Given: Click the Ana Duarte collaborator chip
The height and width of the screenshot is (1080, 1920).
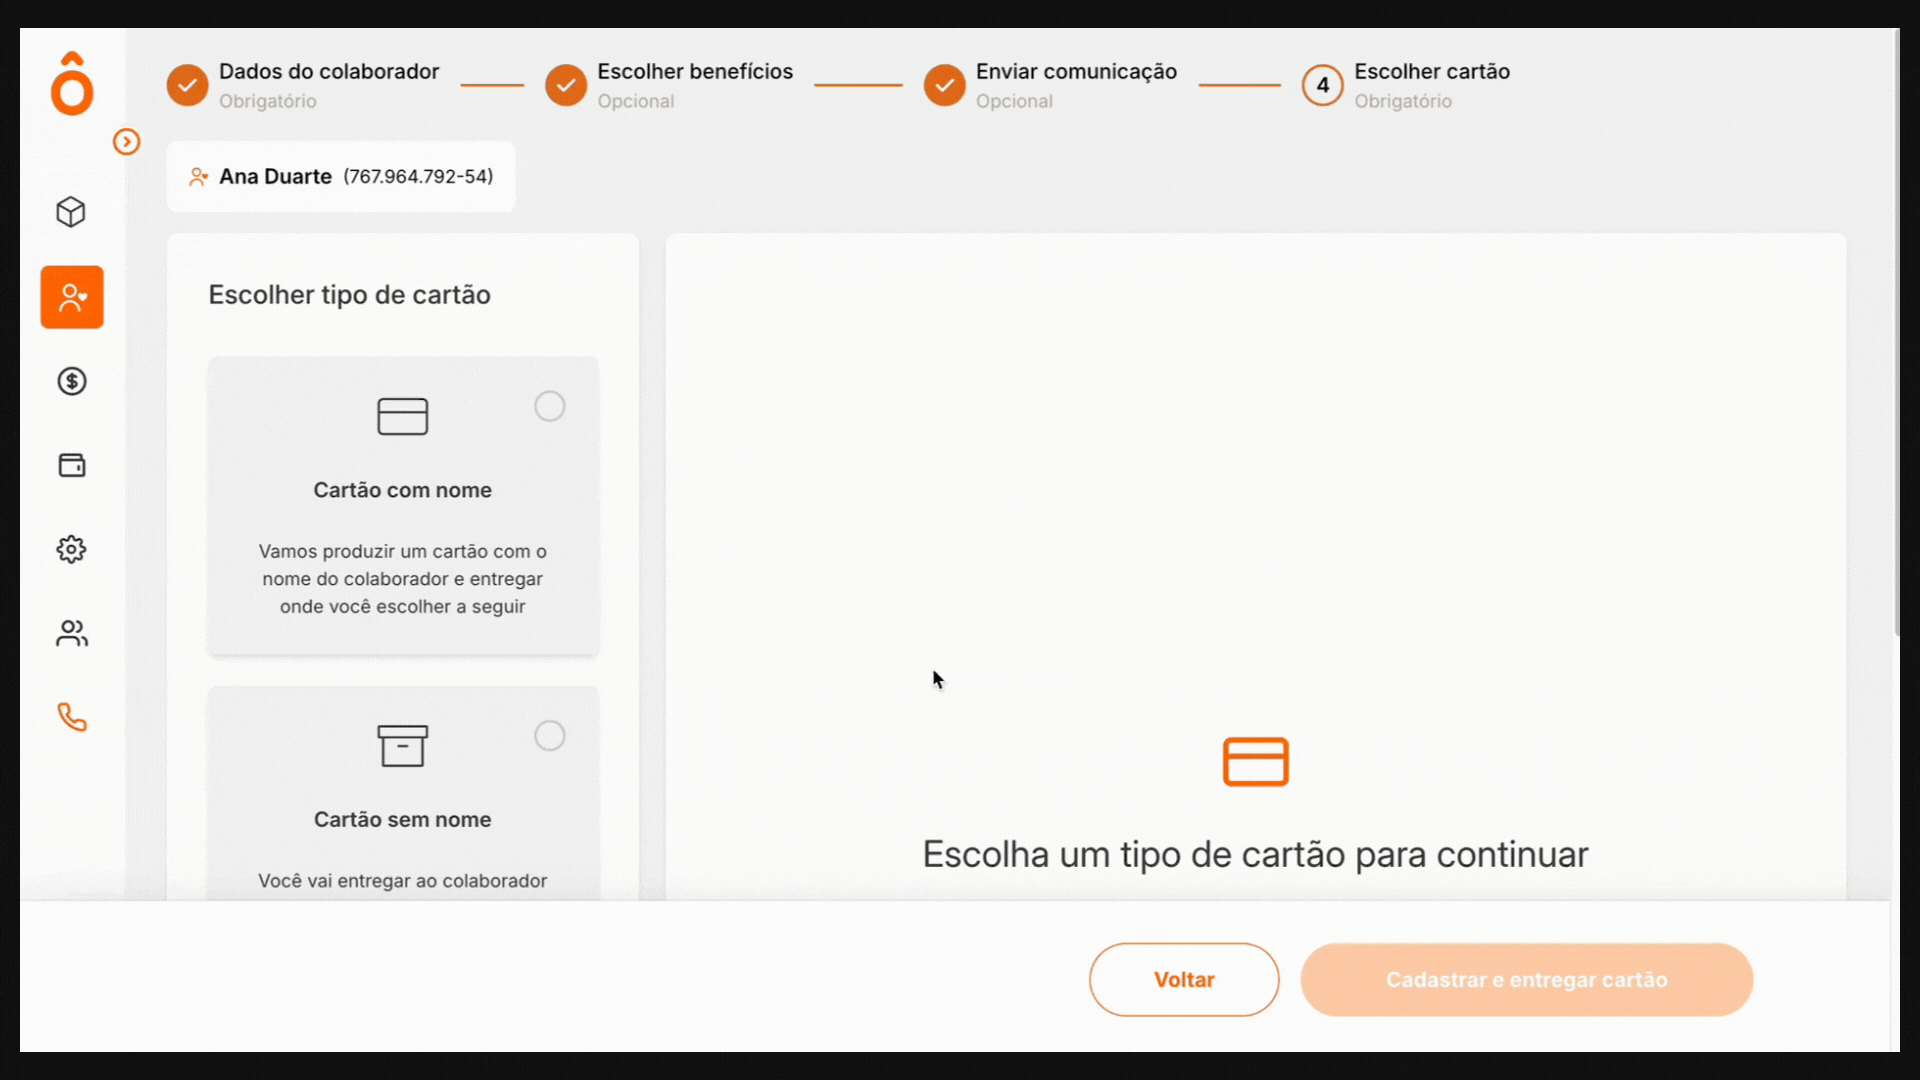Looking at the screenshot, I should tap(341, 176).
